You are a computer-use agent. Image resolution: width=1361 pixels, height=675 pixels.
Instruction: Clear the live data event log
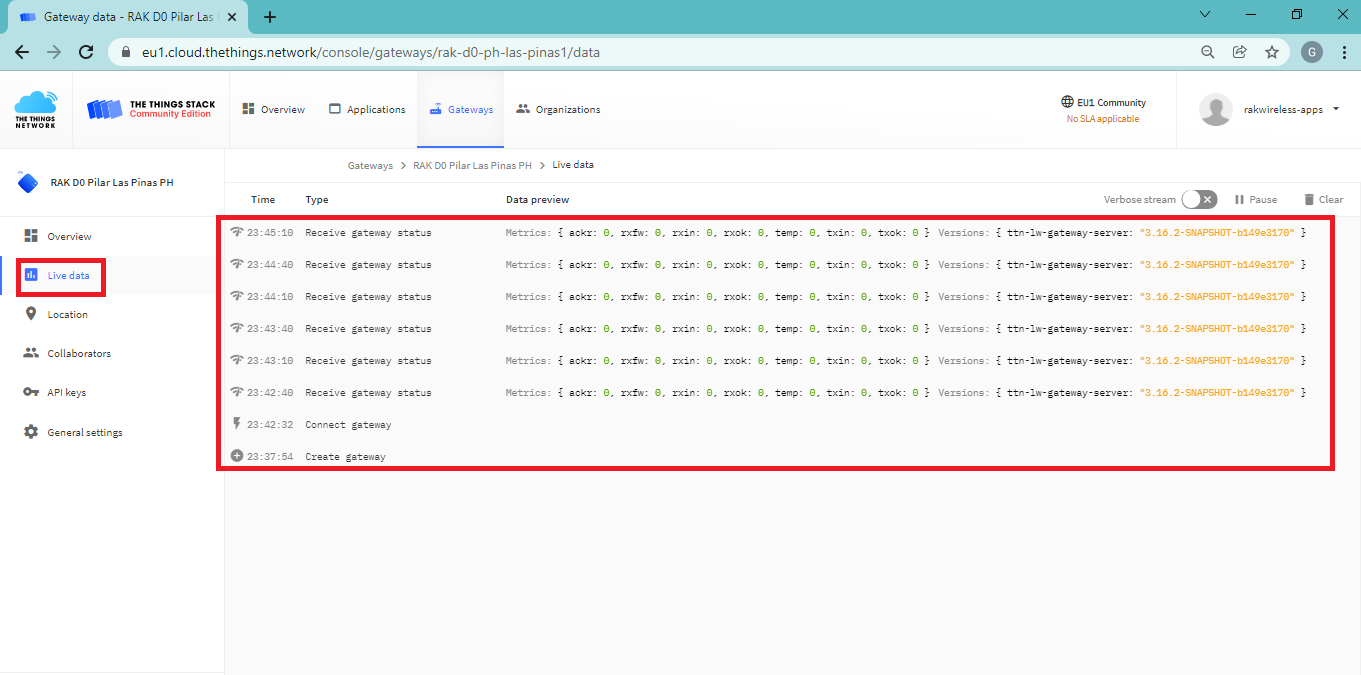point(1323,200)
